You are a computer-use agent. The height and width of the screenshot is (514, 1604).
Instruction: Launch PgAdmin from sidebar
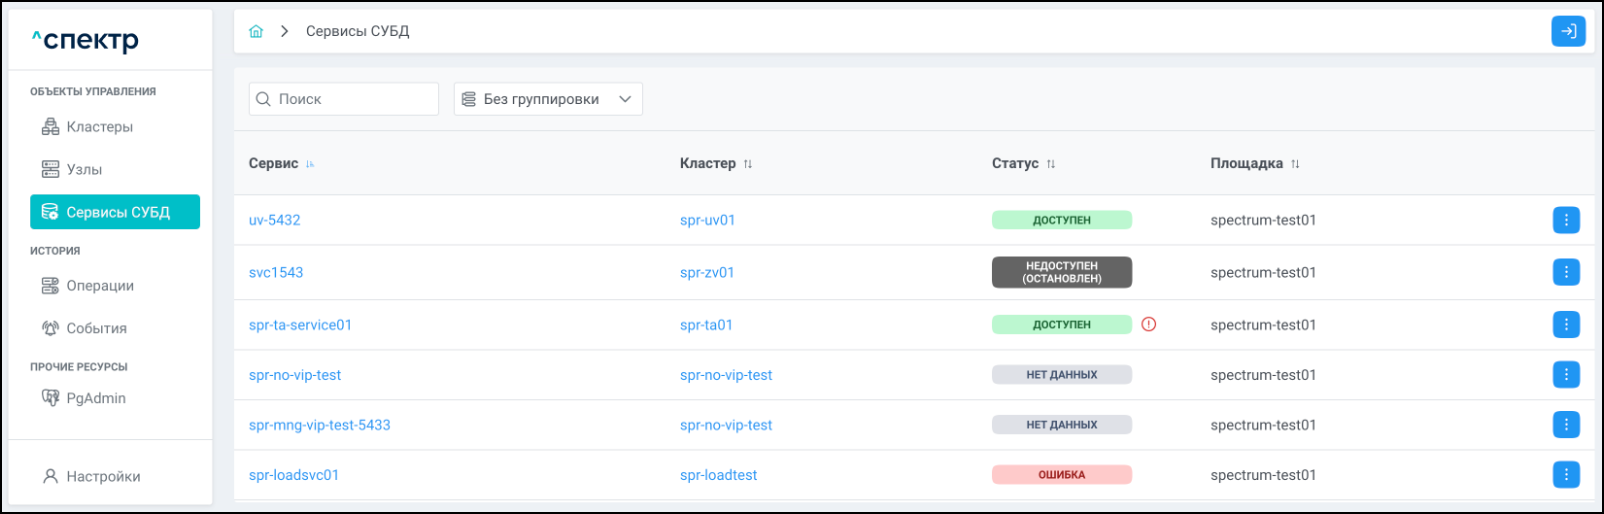(x=95, y=398)
